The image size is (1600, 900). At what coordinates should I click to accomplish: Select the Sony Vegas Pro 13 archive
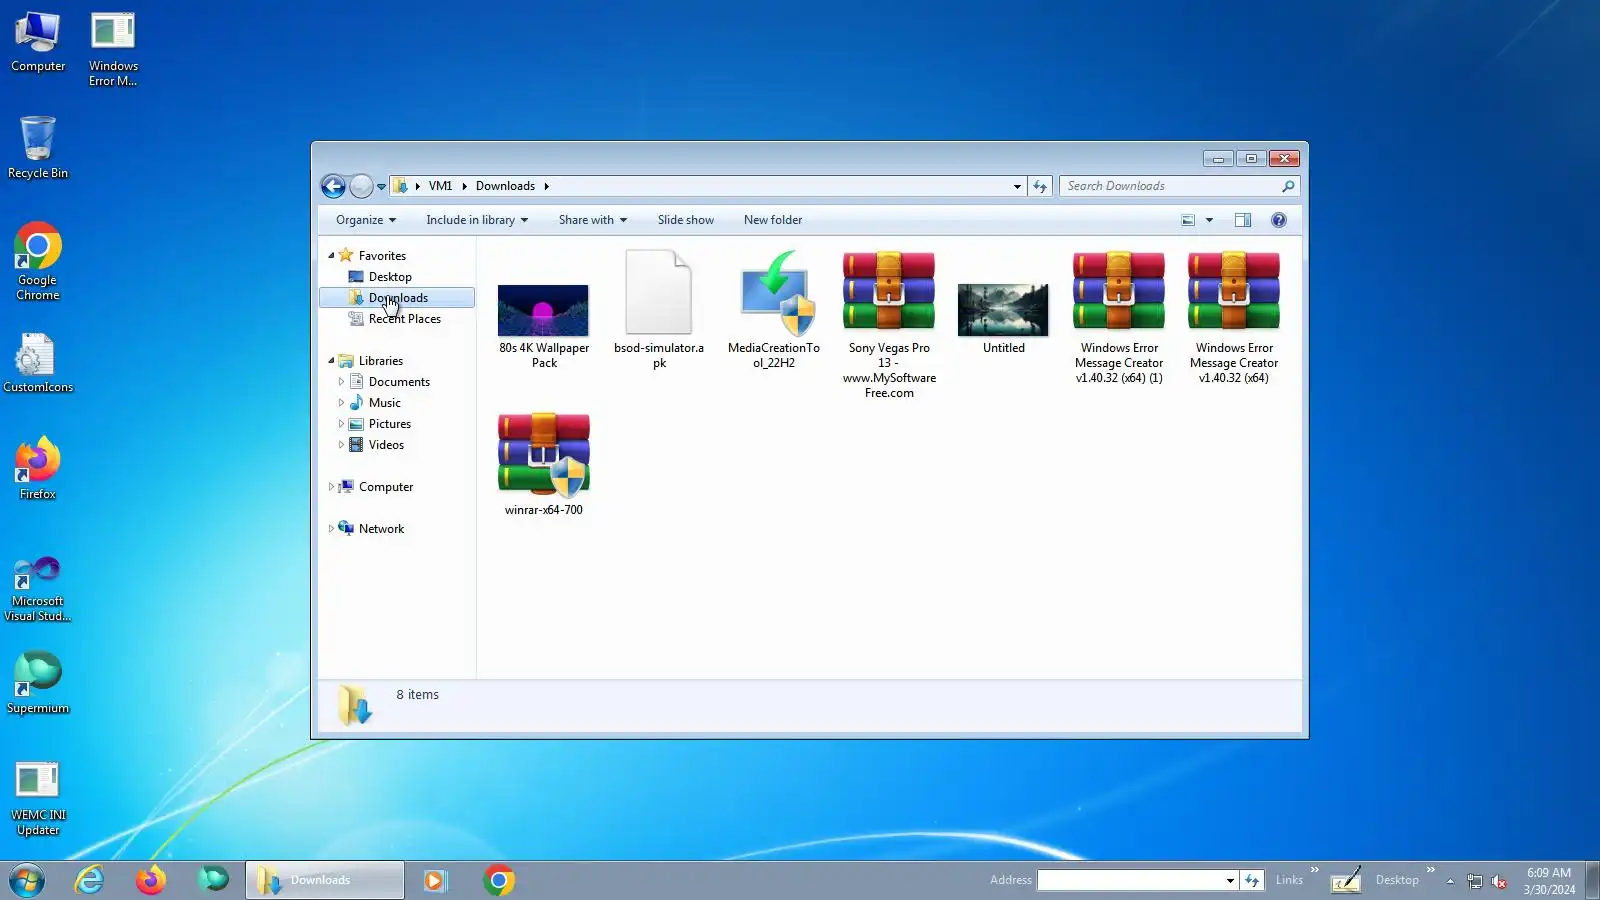click(x=889, y=325)
